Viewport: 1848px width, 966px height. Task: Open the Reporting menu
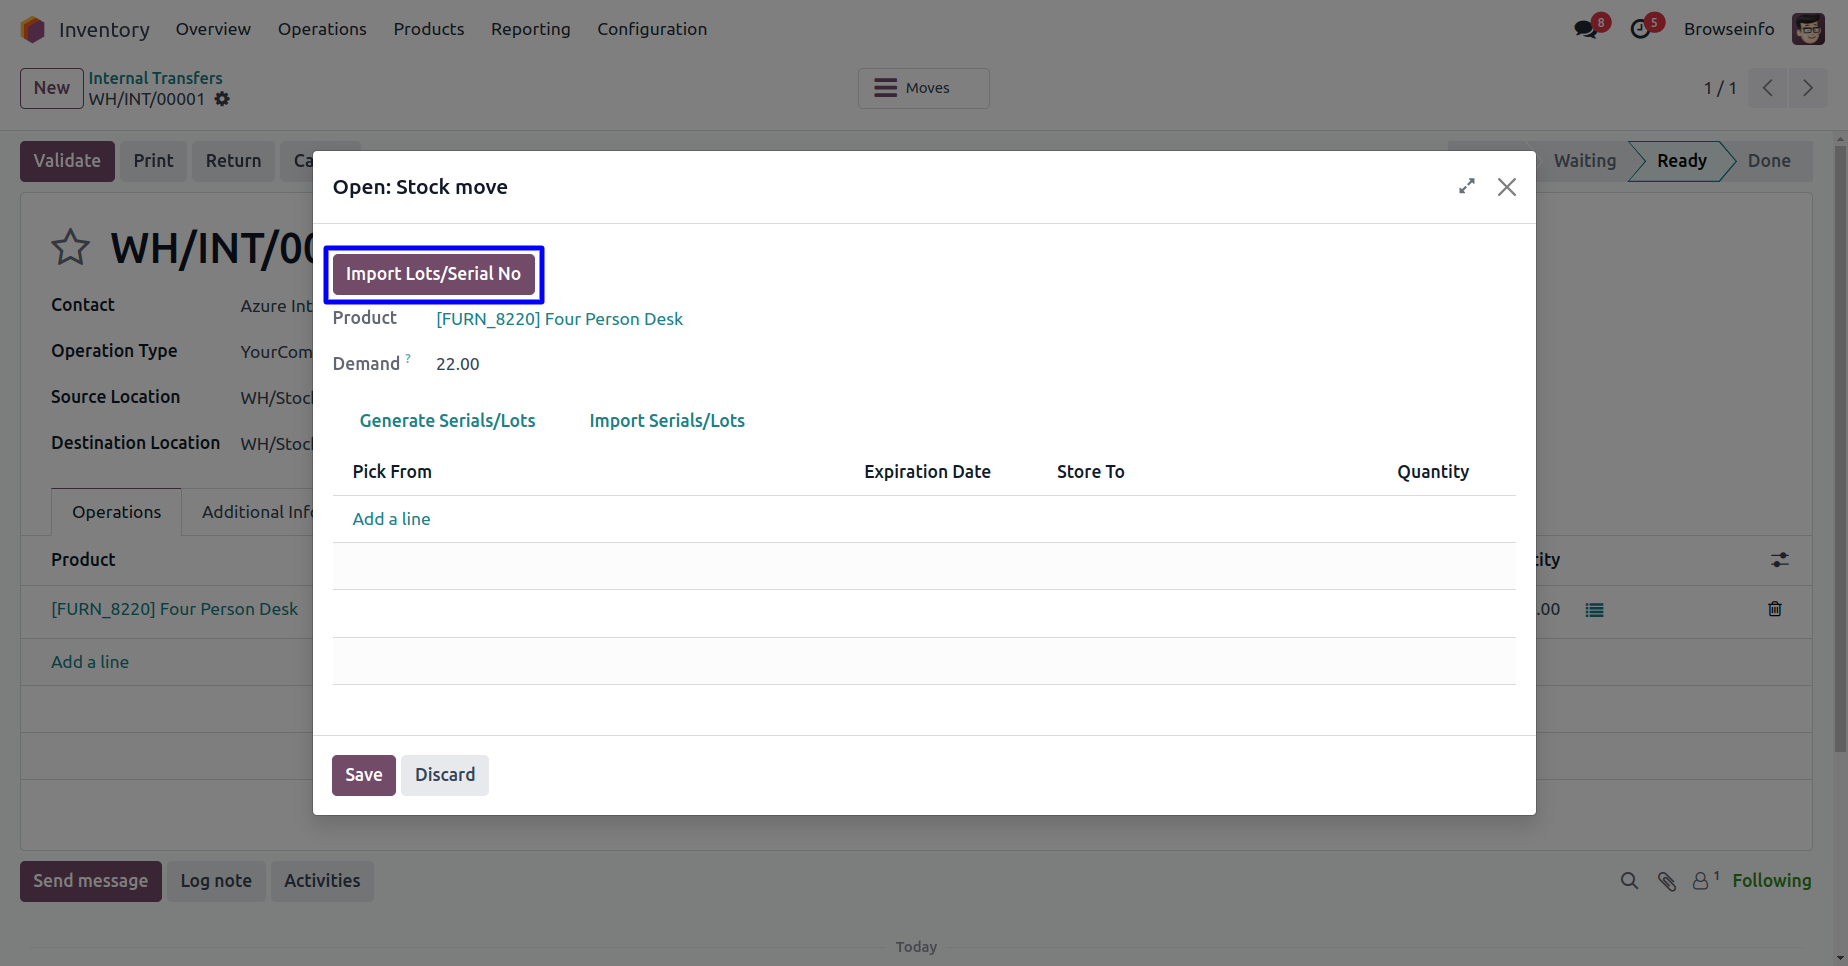click(530, 29)
